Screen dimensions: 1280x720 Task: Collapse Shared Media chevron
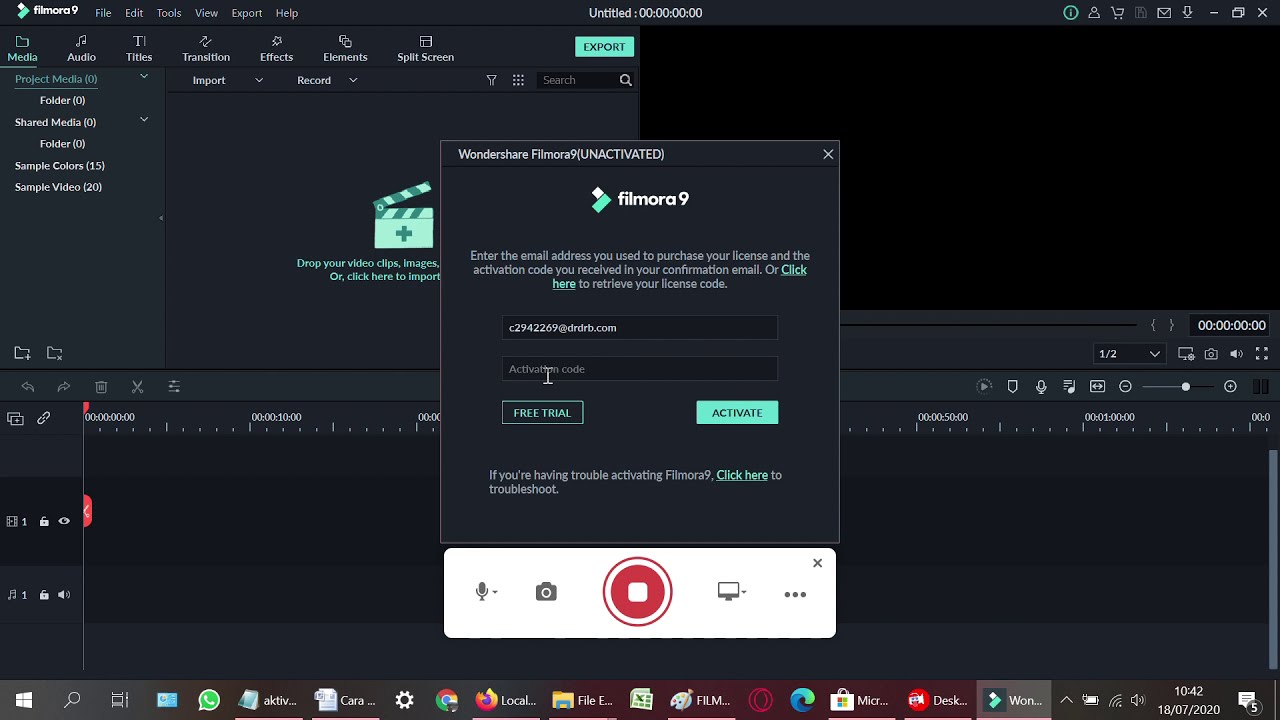pos(144,120)
